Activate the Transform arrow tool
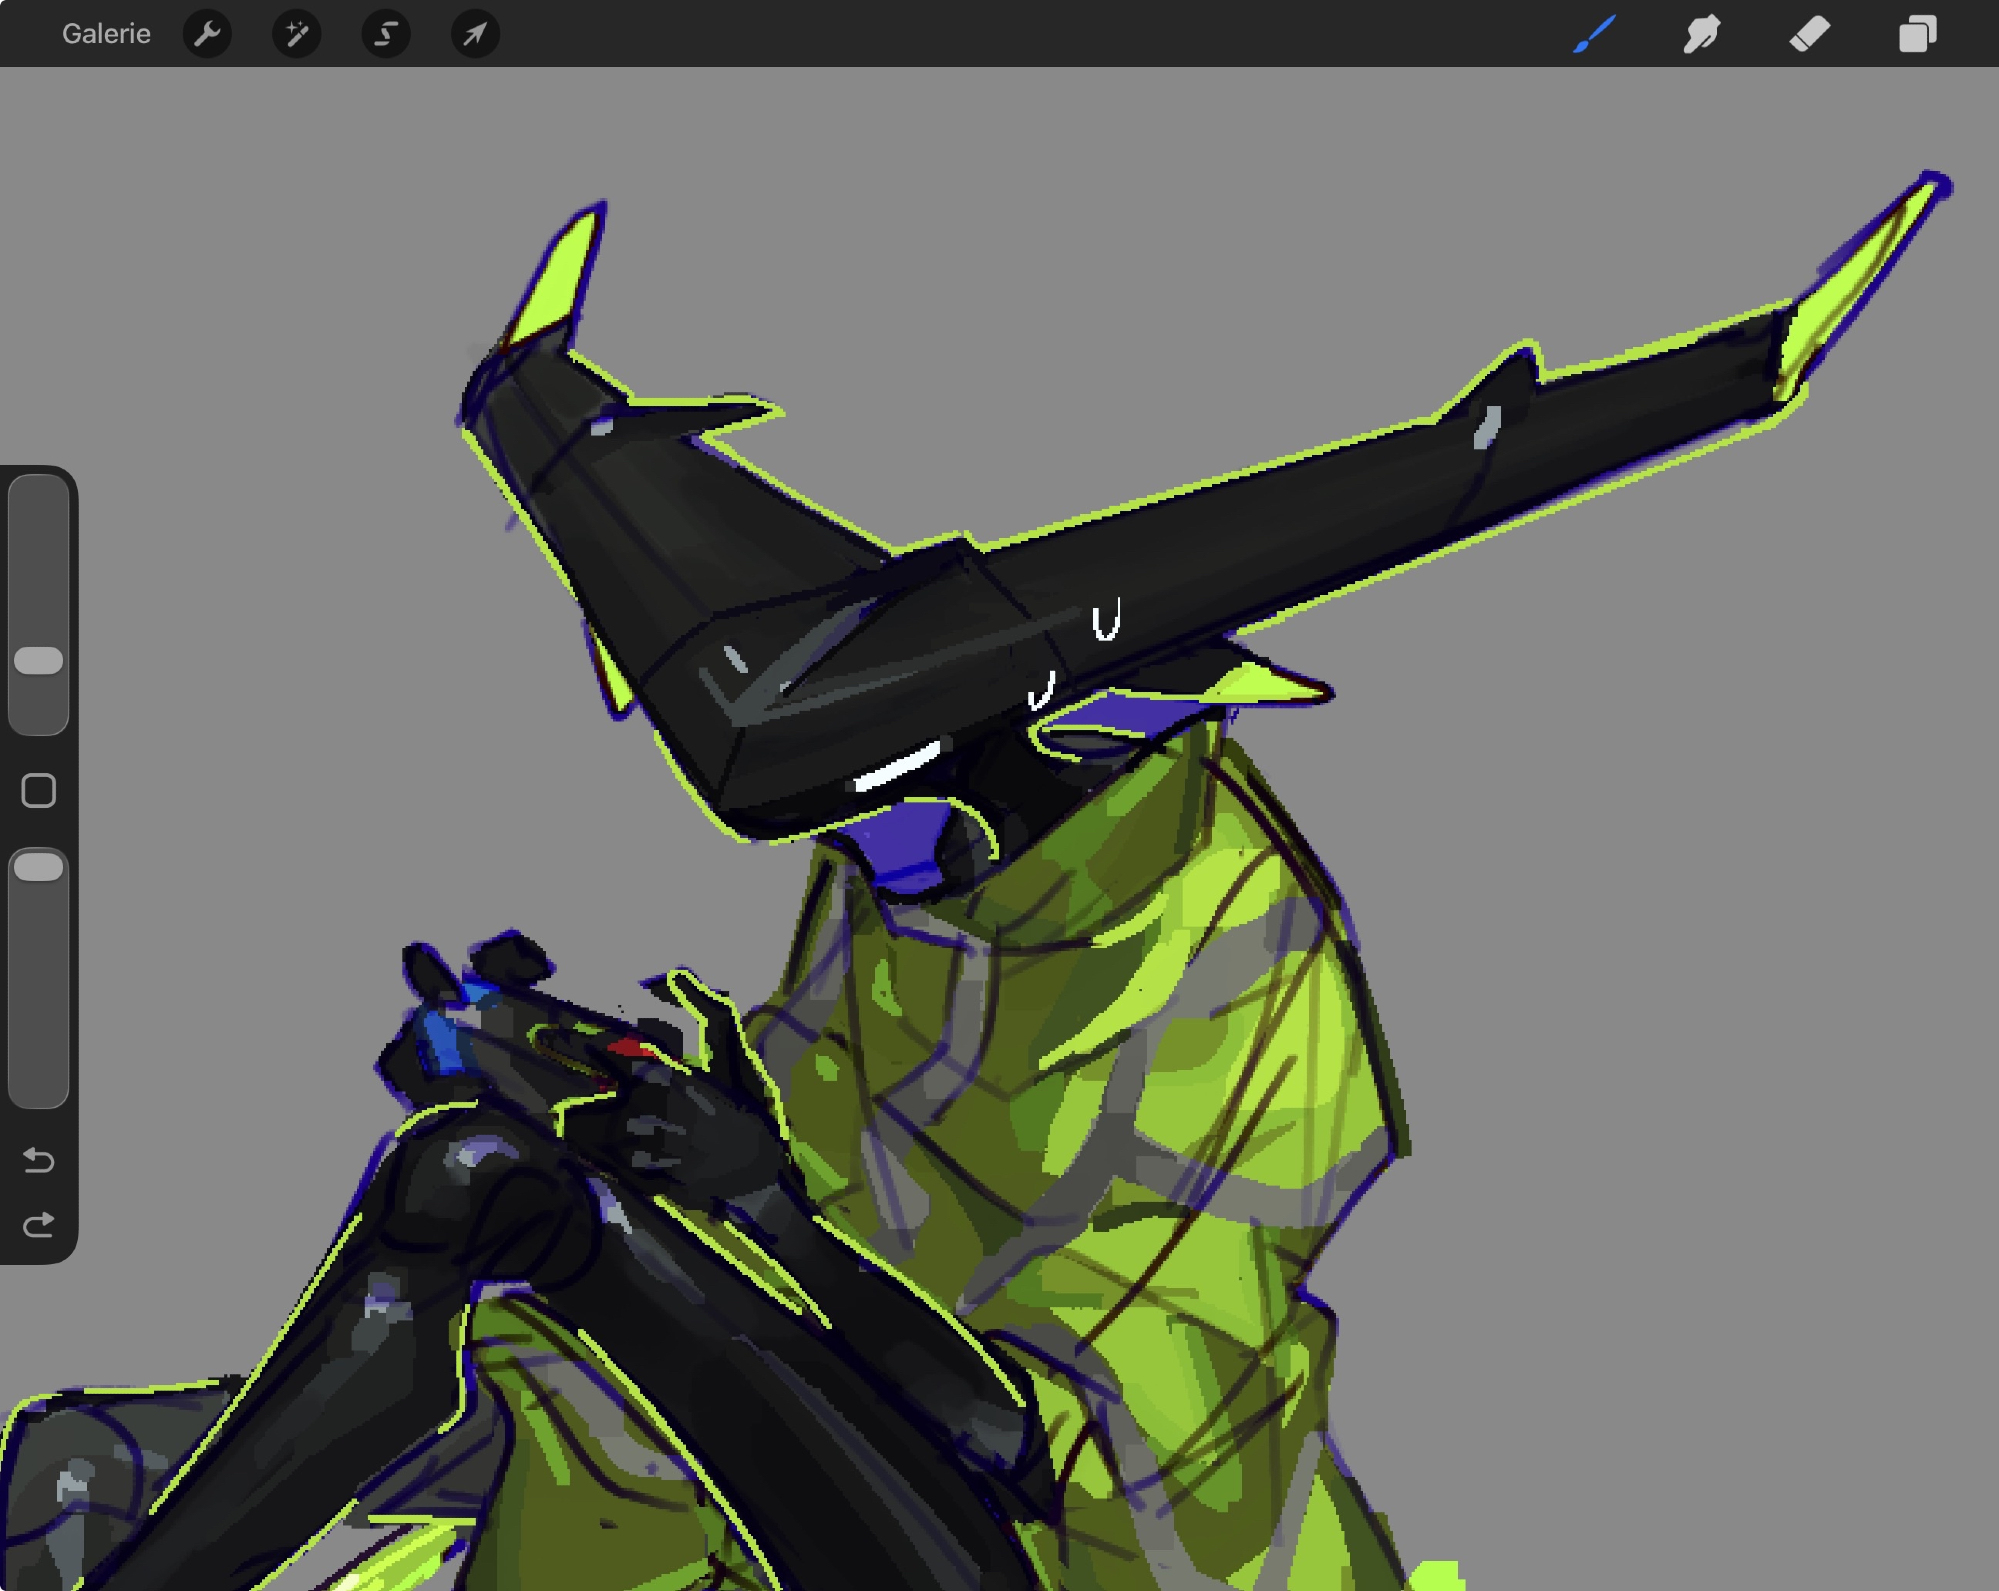This screenshot has width=1999, height=1591. 474,34
